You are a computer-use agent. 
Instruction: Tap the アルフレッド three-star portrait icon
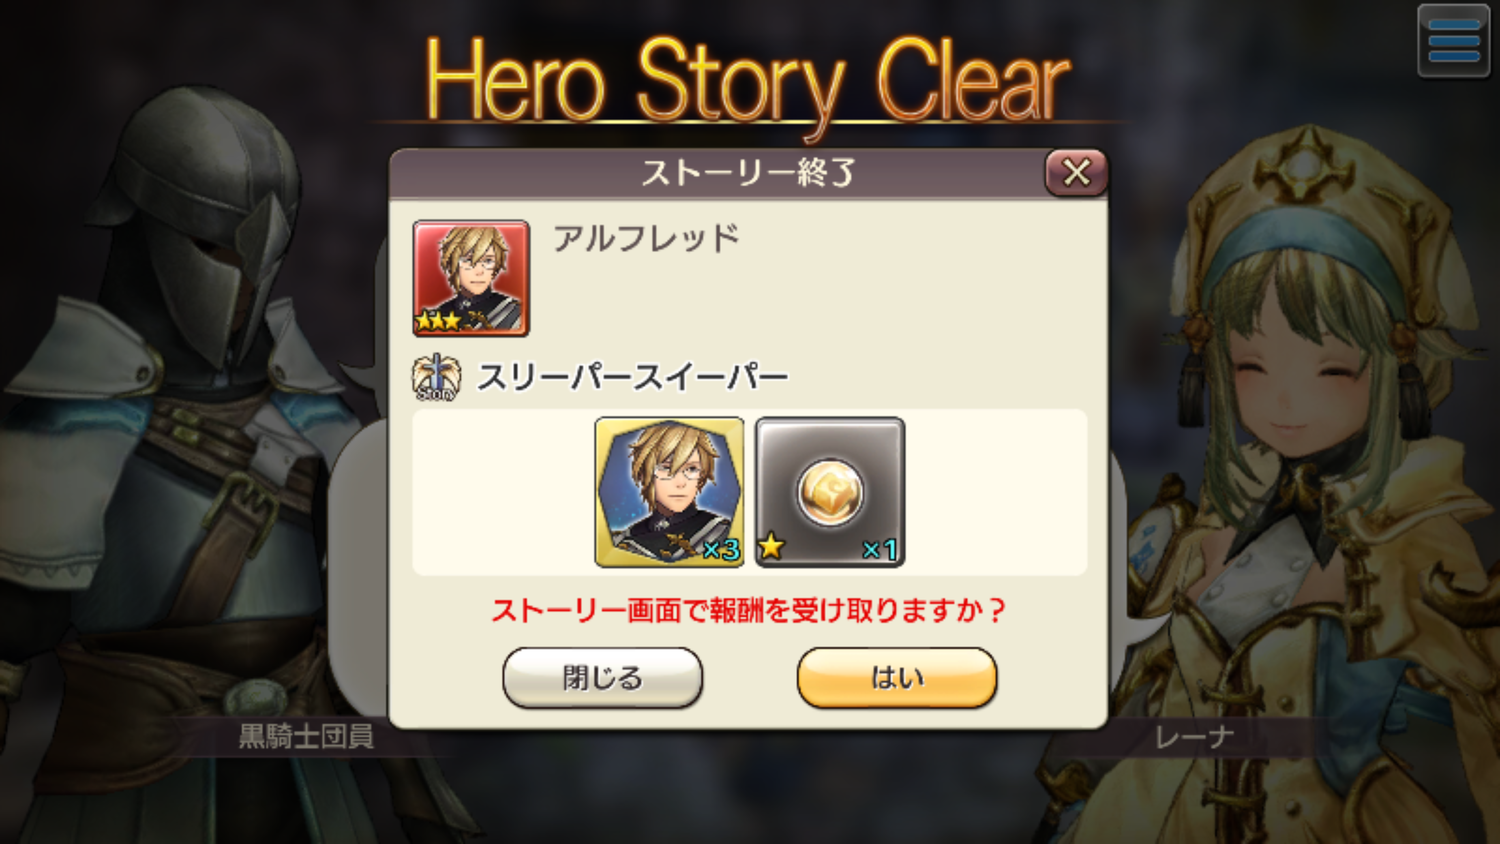[471, 278]
